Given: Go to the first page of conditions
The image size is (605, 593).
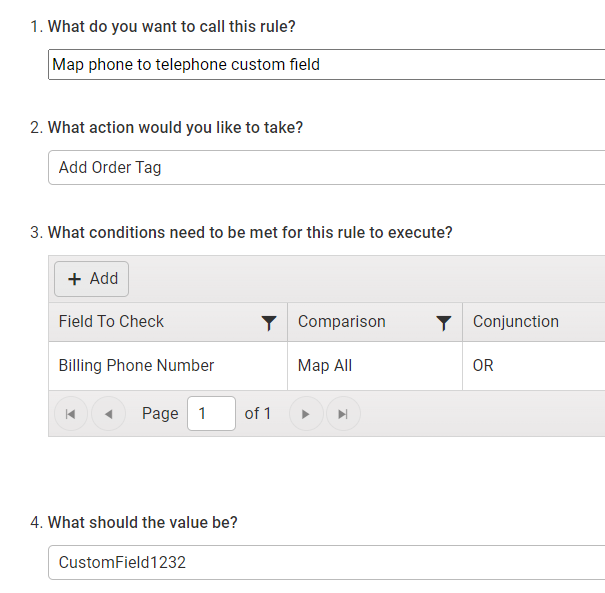Looking at the screenshot, I should 71,414.
